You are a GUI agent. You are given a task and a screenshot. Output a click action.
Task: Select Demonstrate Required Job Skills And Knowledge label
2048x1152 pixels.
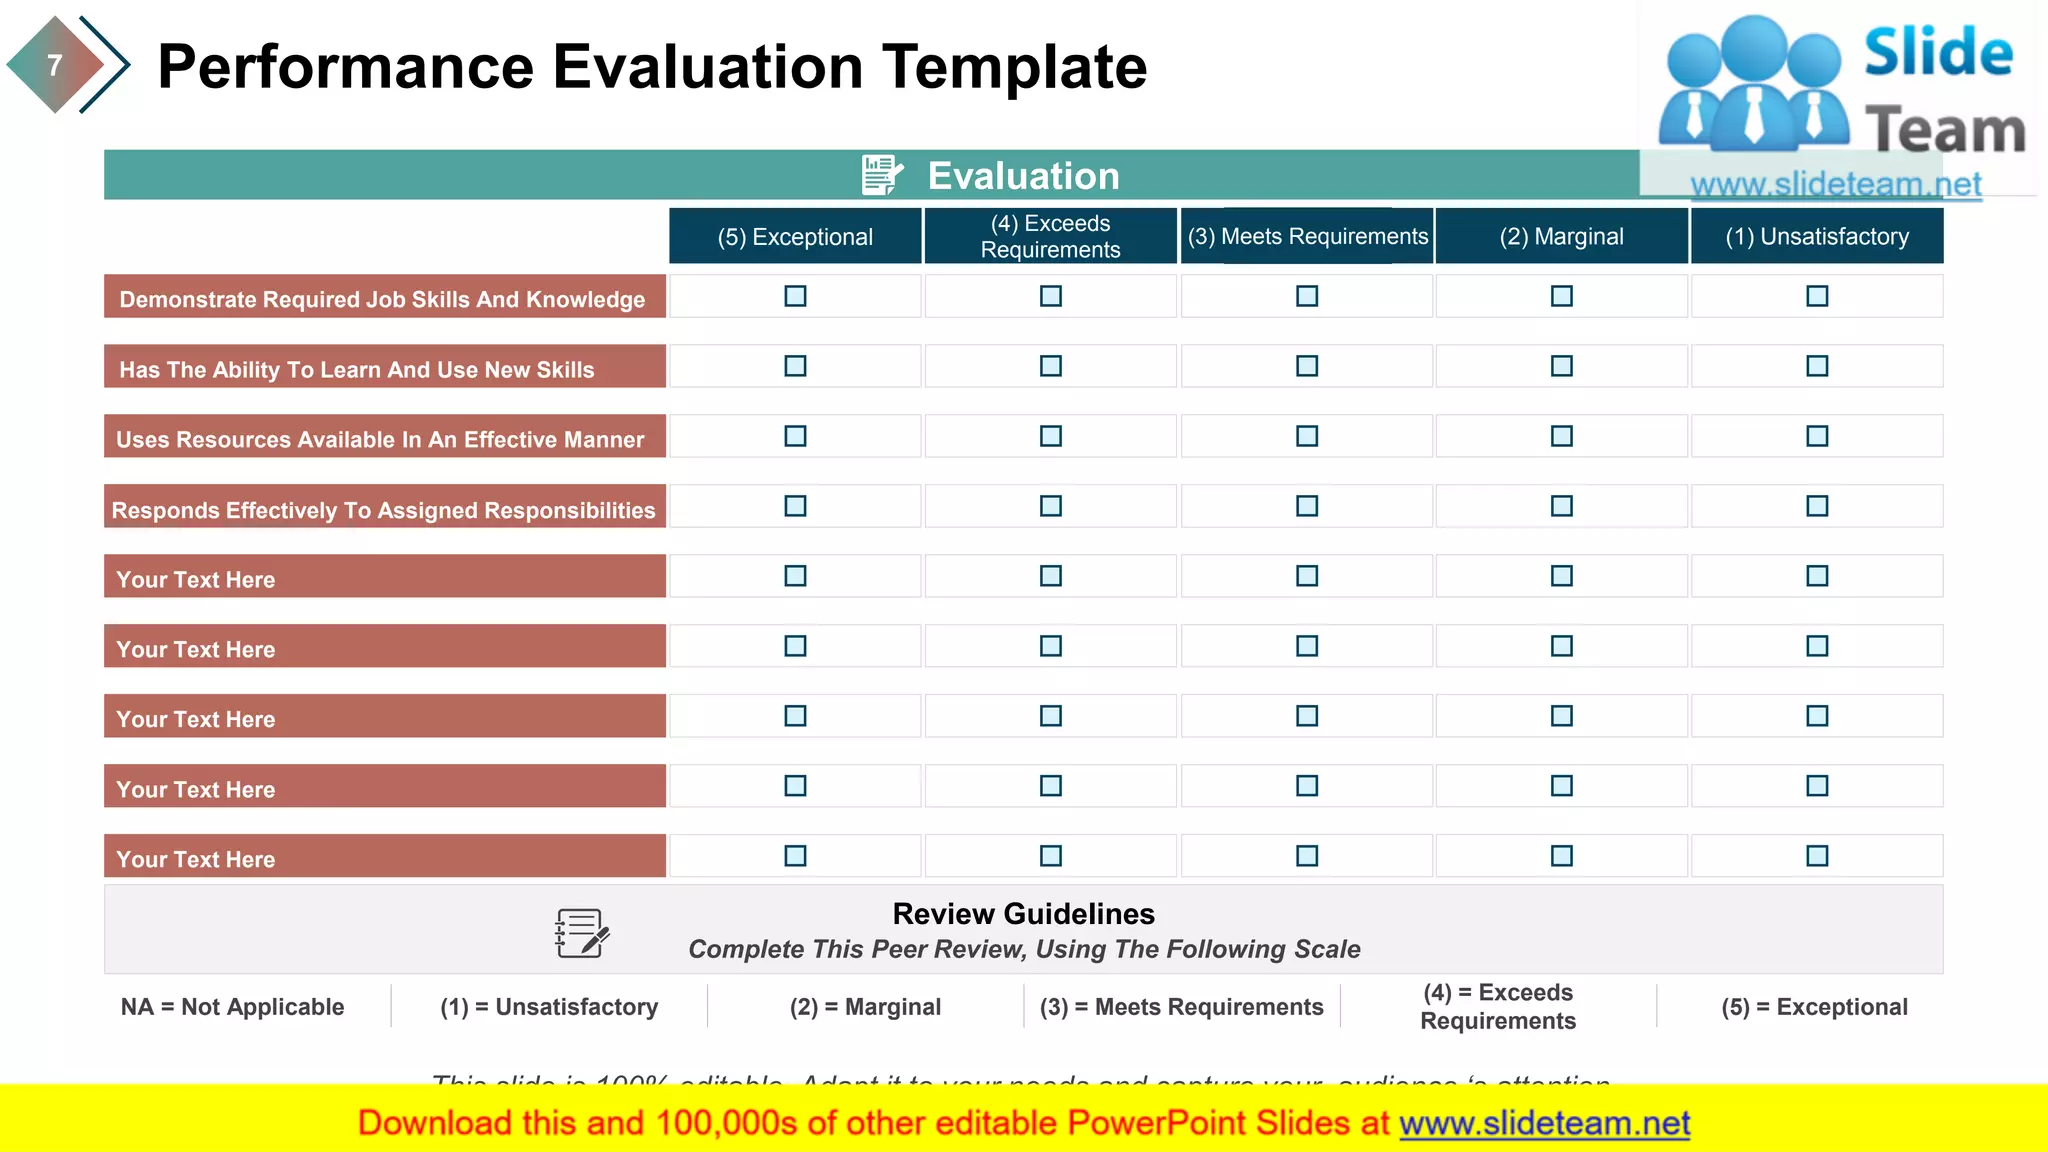(x=384, y=297)
